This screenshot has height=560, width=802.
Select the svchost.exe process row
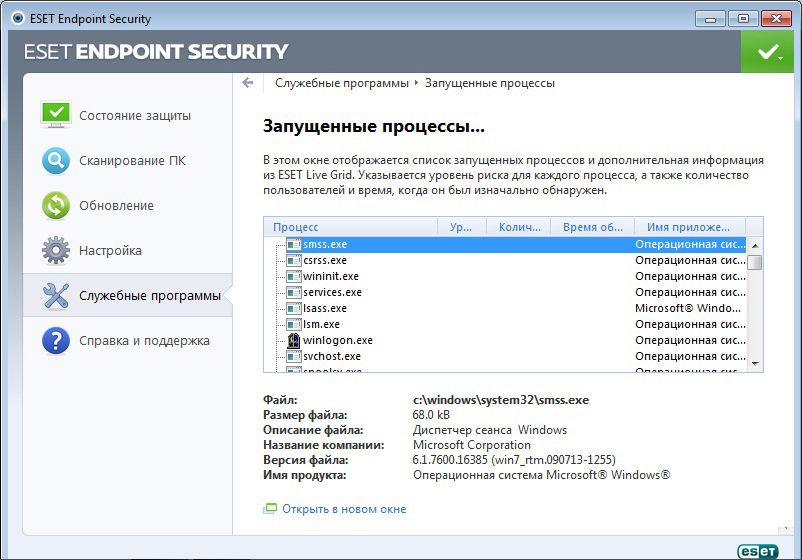pos(332,356)
